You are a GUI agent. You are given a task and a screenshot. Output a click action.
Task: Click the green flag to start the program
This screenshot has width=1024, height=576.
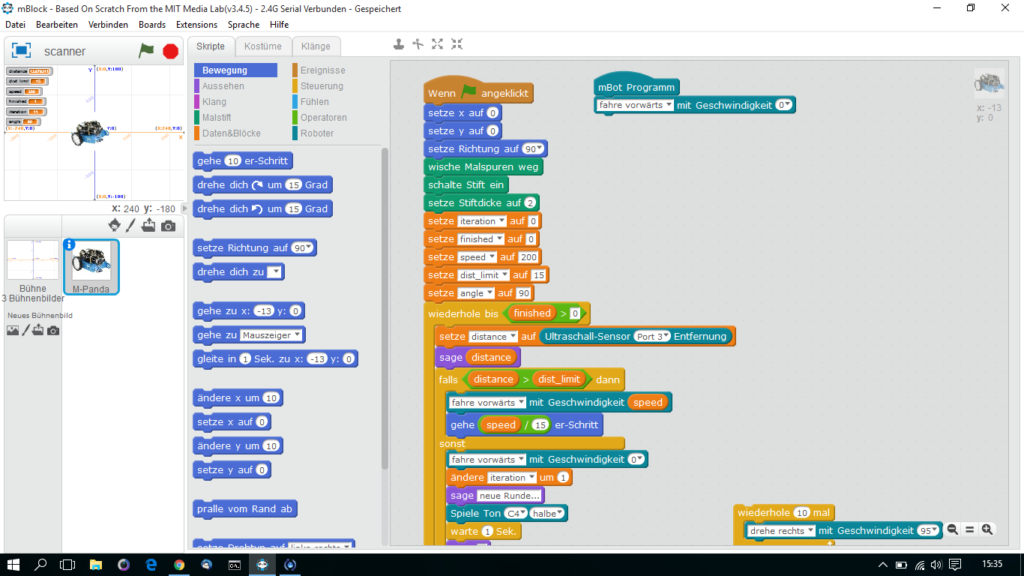tap(147, 51)
